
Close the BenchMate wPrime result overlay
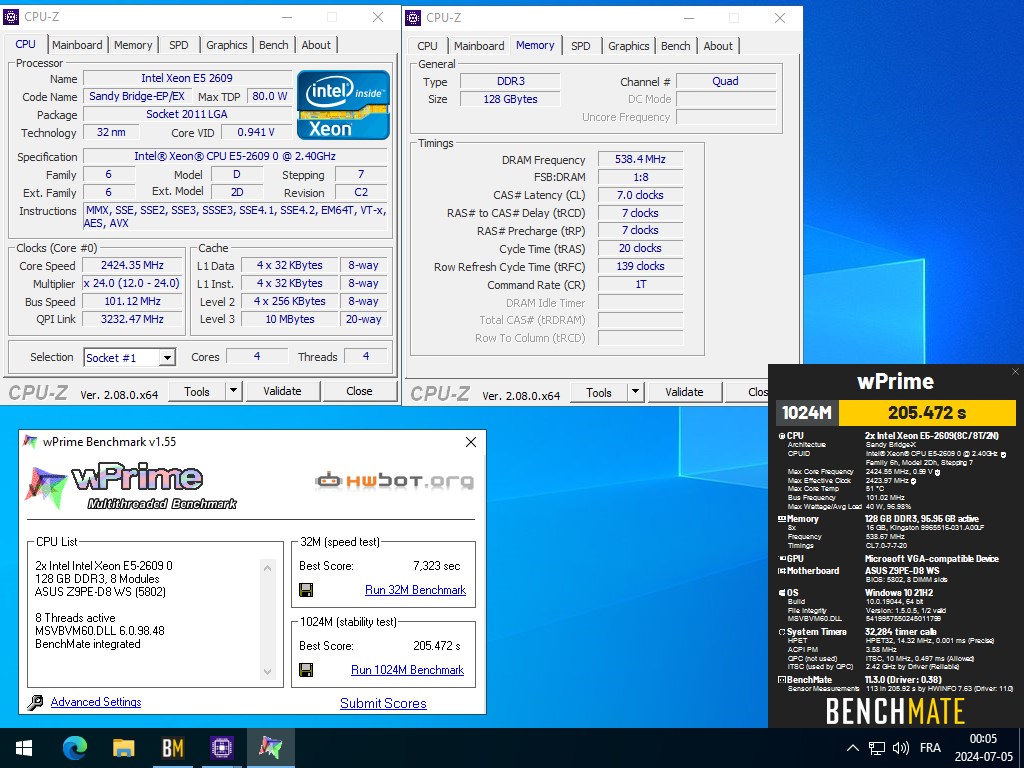pyautogui.click(x=1015, y=372)
